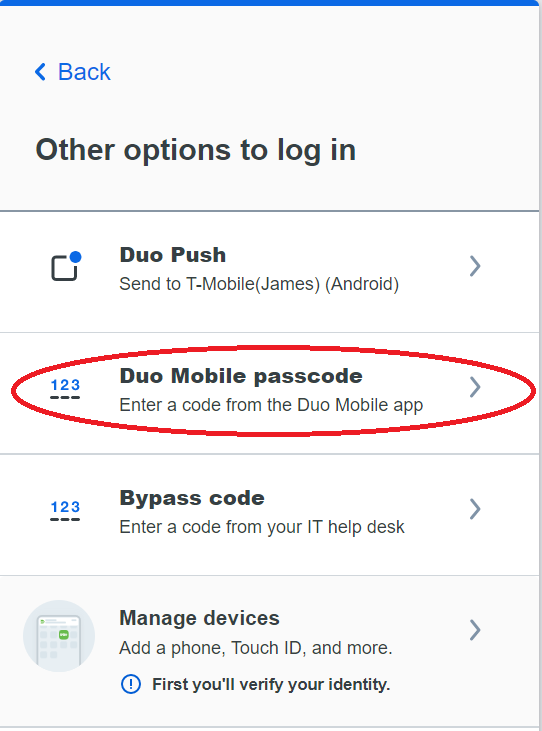Choose the Bypass code title
Screen dimensions: 542x731
192,498
